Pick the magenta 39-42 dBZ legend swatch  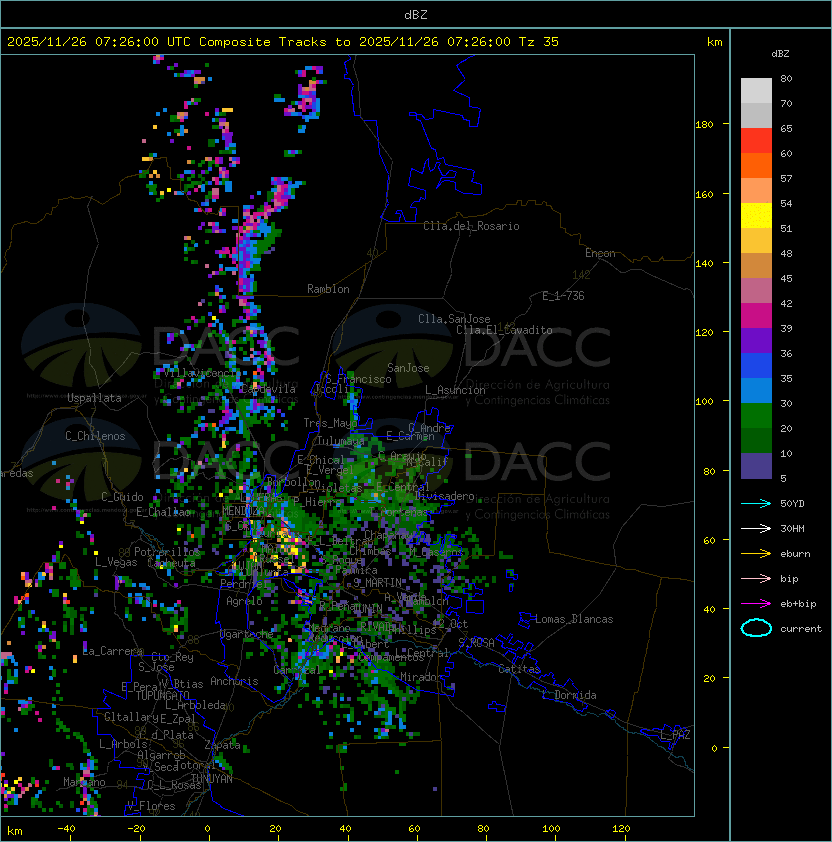(756, 316)
